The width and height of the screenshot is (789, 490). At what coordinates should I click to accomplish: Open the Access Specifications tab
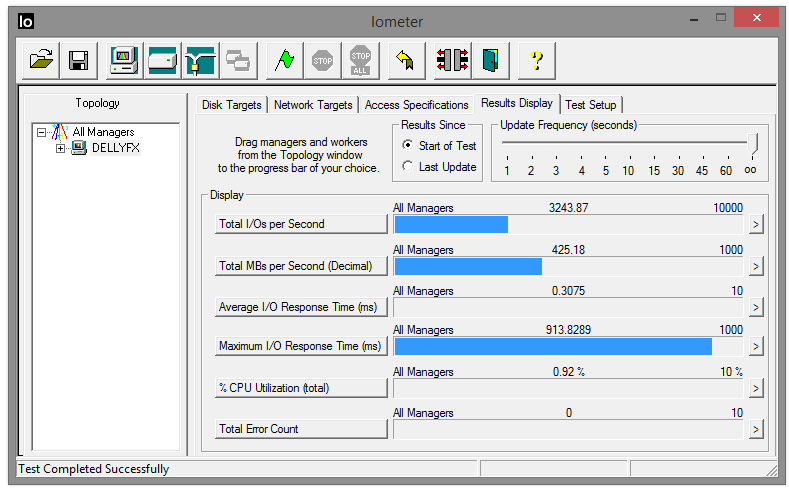point(416,105)
